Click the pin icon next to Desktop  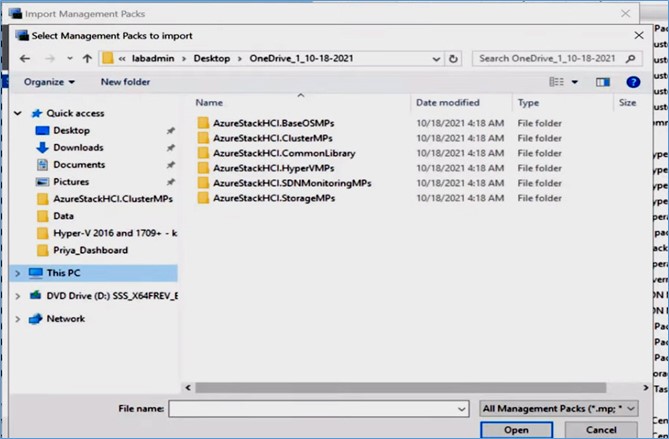[x=171, y=131]
